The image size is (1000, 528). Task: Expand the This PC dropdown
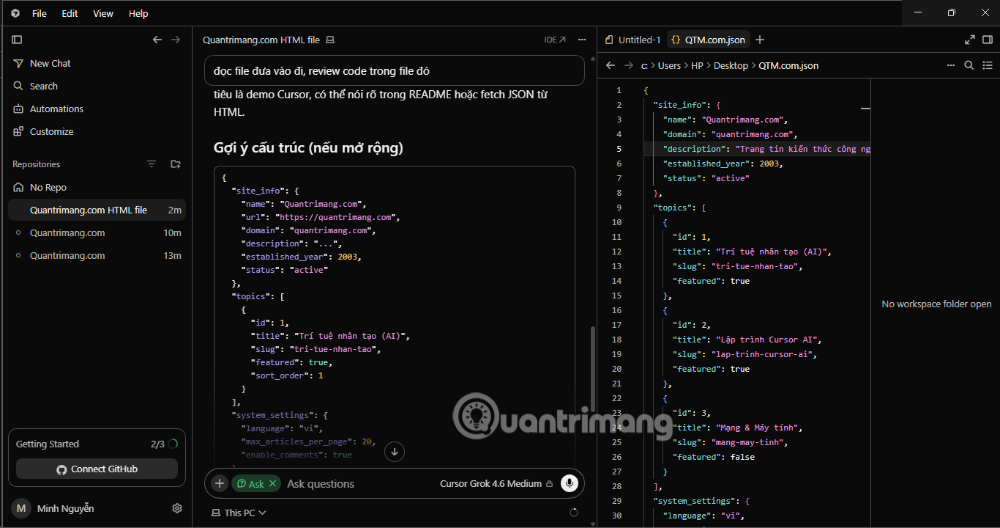tap(239, 513)
